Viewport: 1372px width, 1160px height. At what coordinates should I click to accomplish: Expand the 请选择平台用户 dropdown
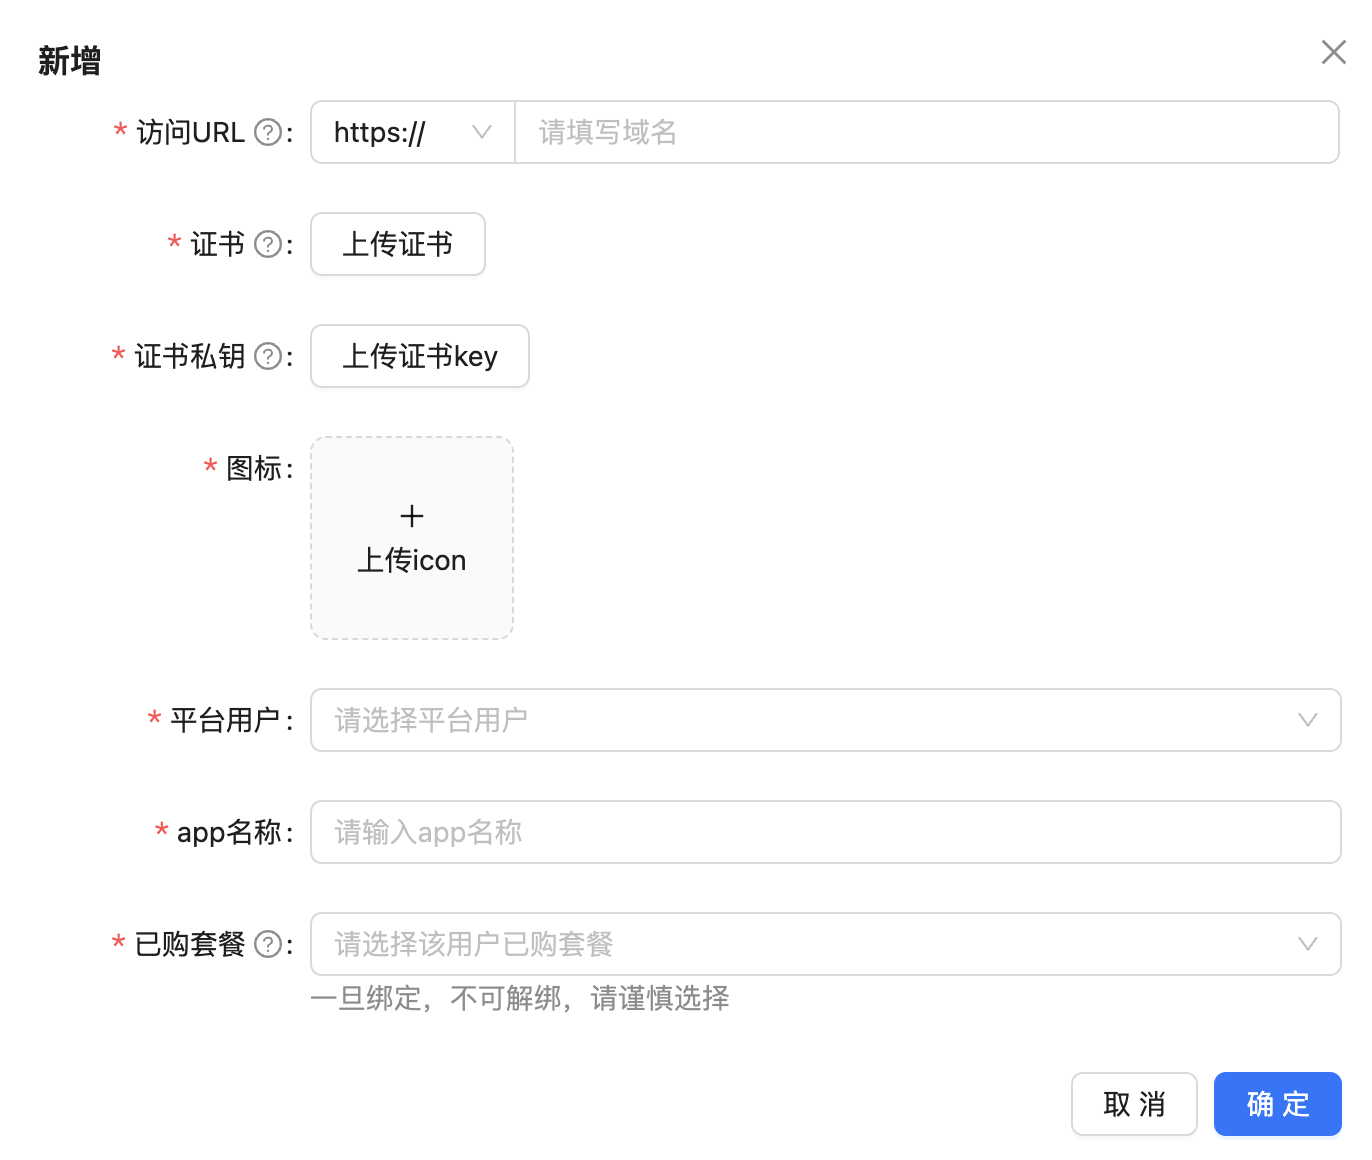[x=825, y=720]
